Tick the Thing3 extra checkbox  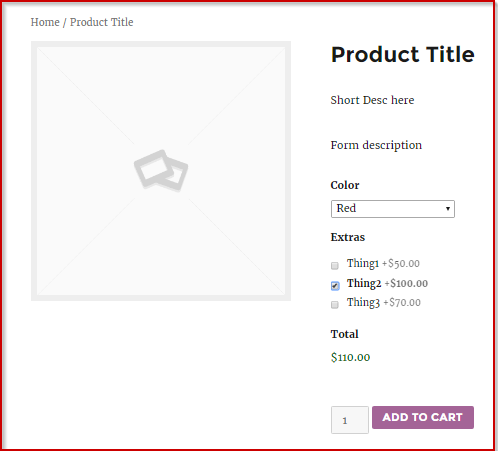[335, 305]
